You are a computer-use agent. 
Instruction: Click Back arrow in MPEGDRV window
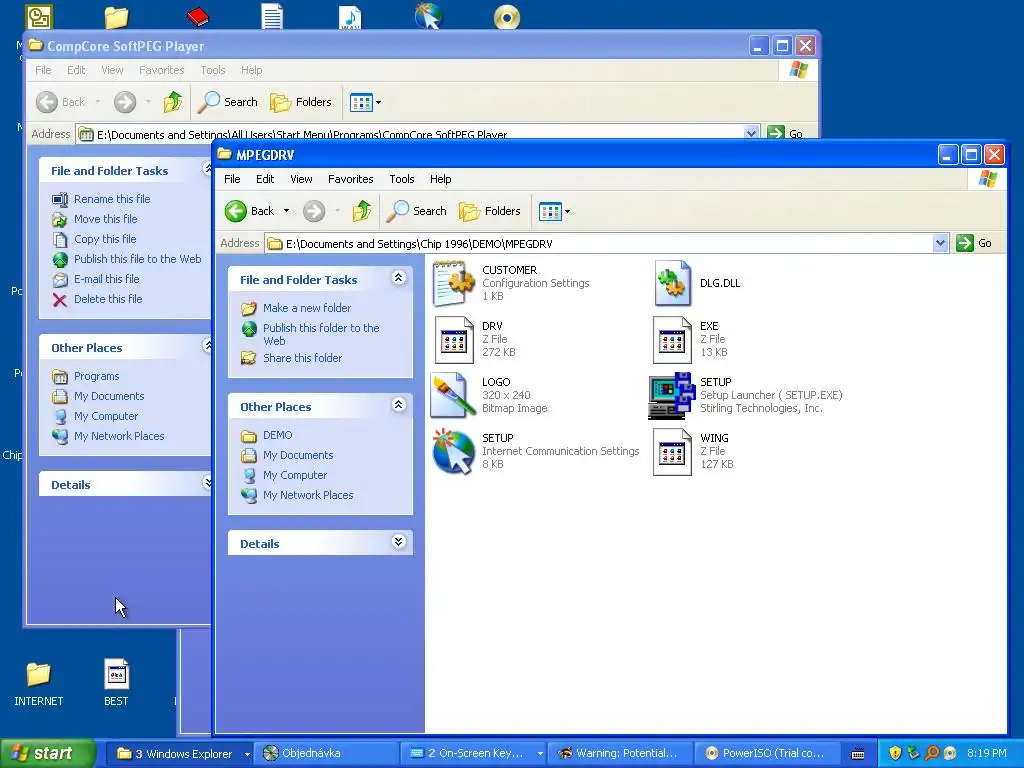(236, 211)
